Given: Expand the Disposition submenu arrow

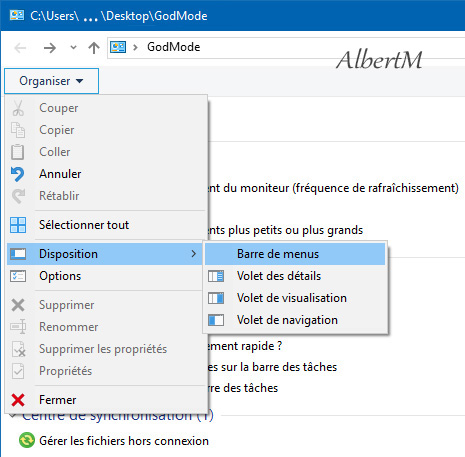Looking at the screenshot, I should click(x=194, y=254).
